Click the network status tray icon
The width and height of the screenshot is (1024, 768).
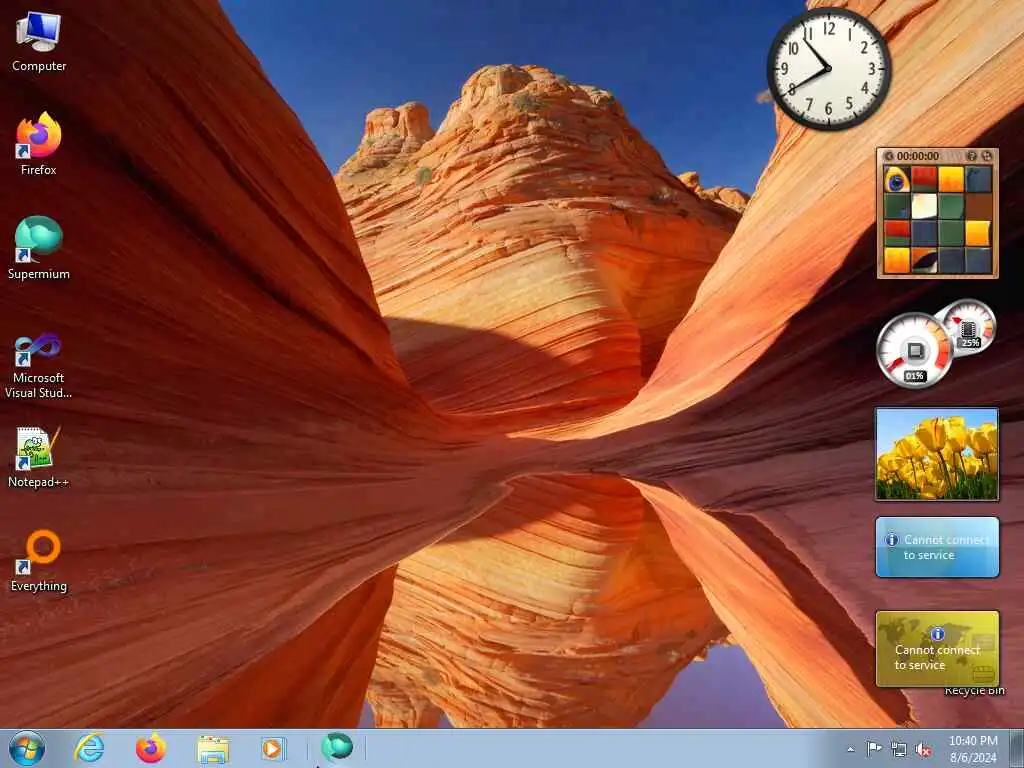(899, 749)
